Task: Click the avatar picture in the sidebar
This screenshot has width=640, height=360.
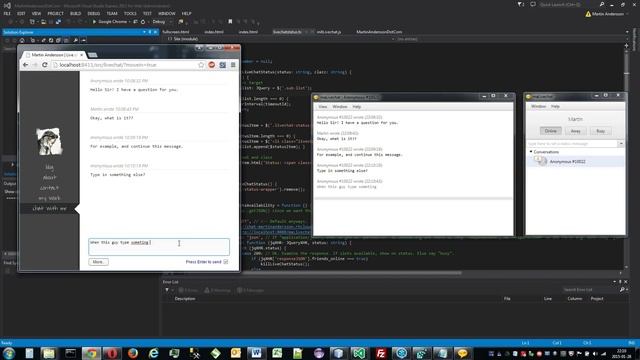Action: tap(49, 141)
